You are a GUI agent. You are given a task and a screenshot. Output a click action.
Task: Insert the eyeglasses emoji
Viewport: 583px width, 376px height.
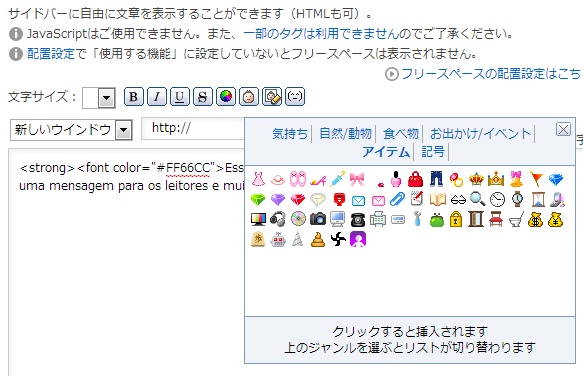[x=458, y=200]
